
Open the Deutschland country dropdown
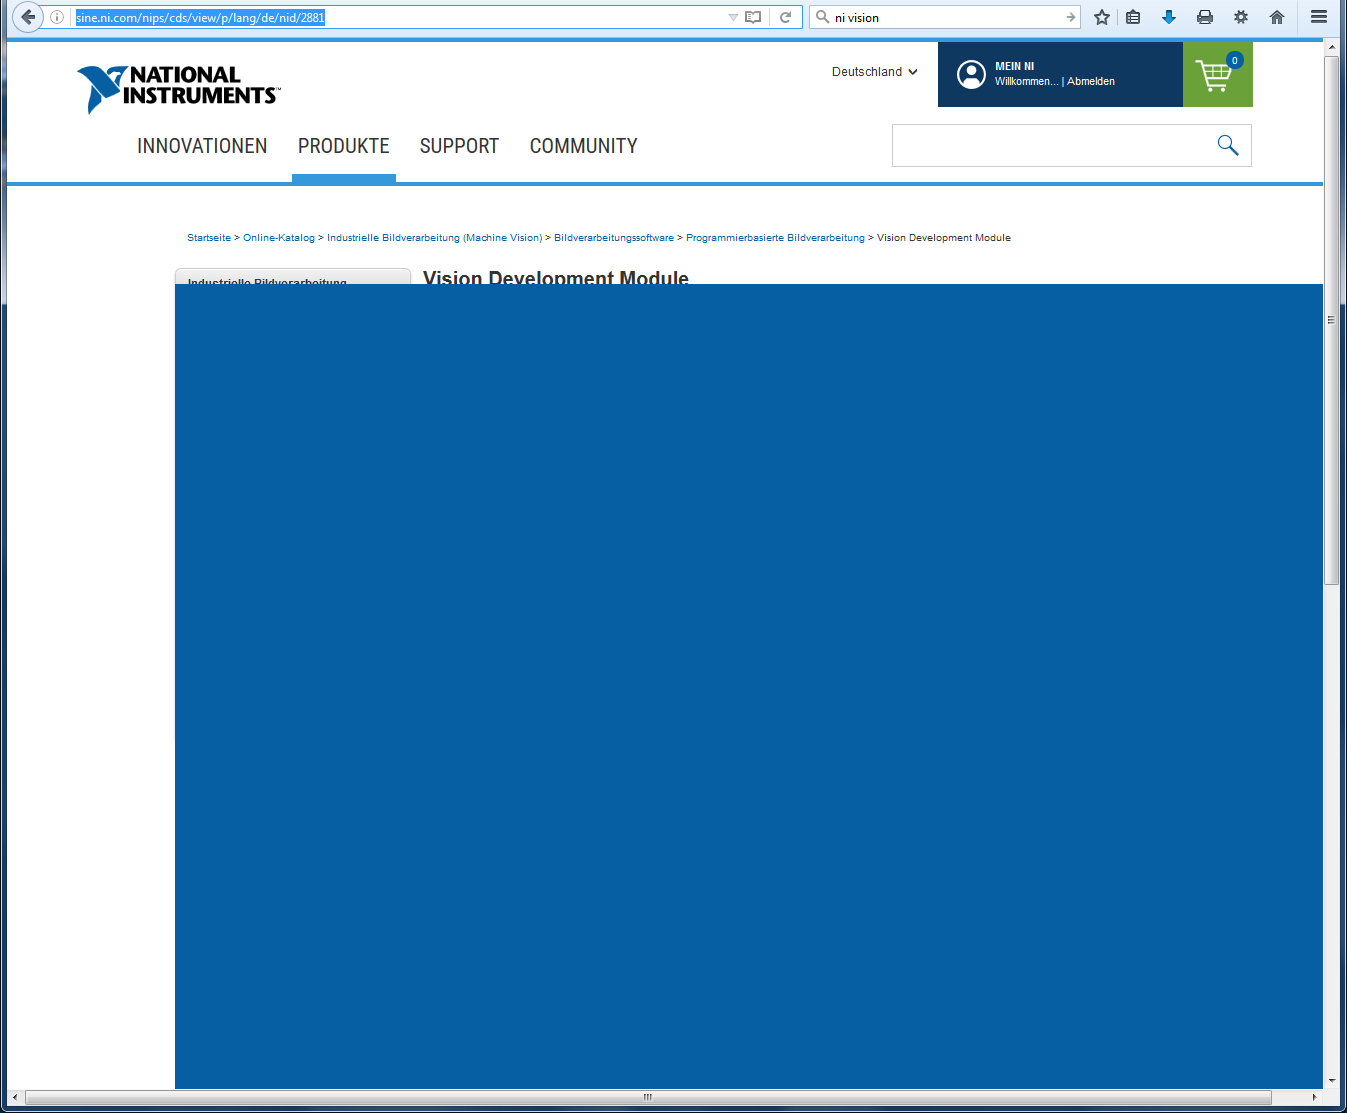tap(874, 72)
